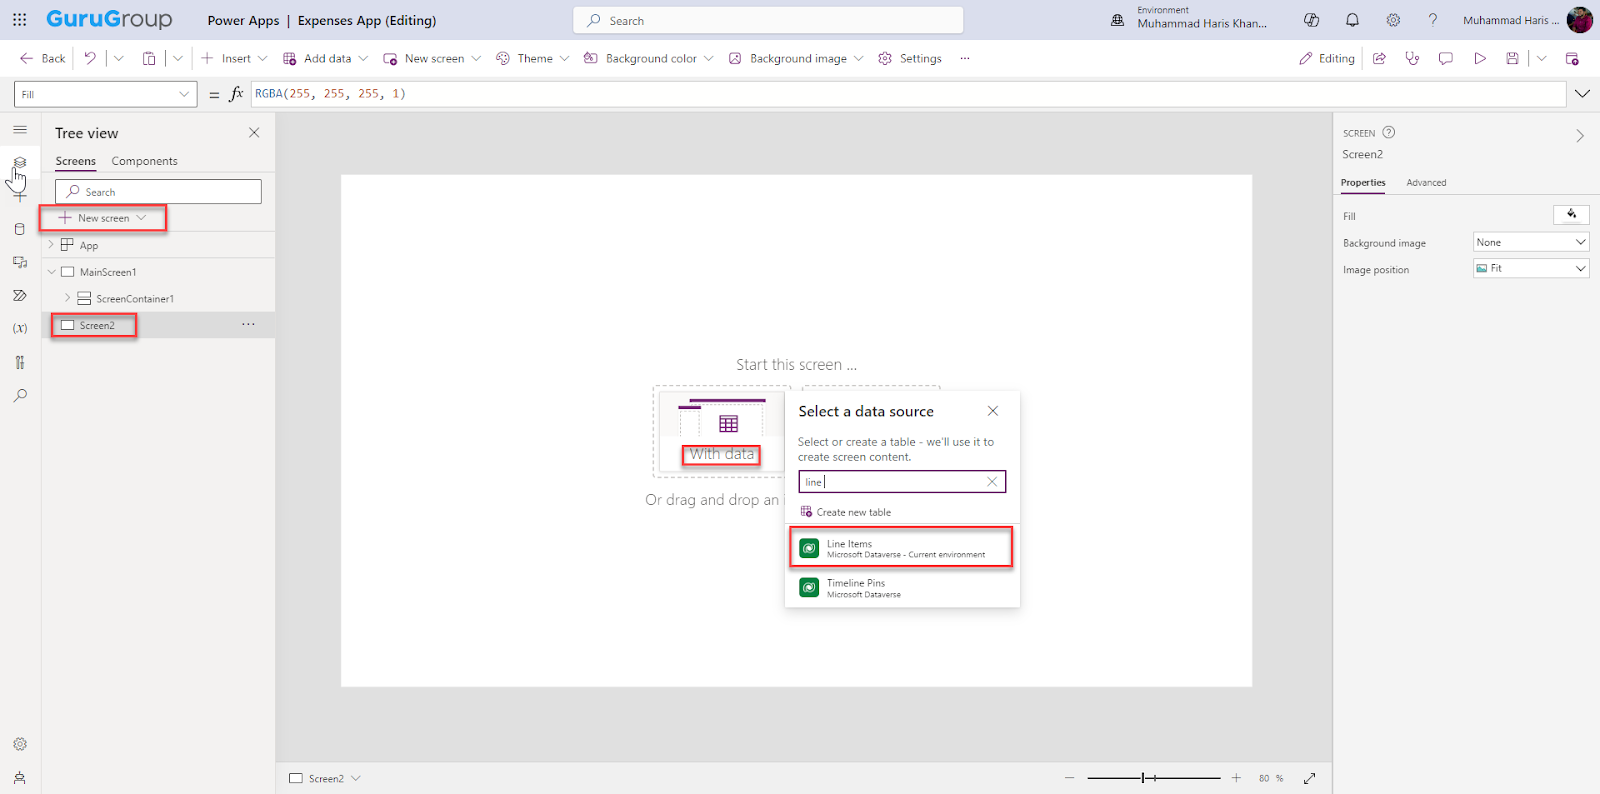Collapse the MainScreen1 node
Image resolution: width=1600 pixels, height=794 pixels.
click(52, 271)
